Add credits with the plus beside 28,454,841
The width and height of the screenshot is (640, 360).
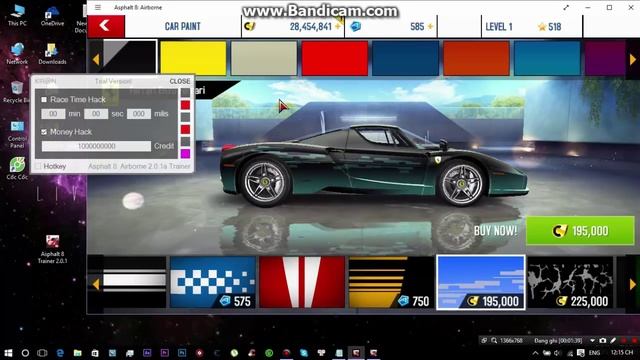click(338, 27)
